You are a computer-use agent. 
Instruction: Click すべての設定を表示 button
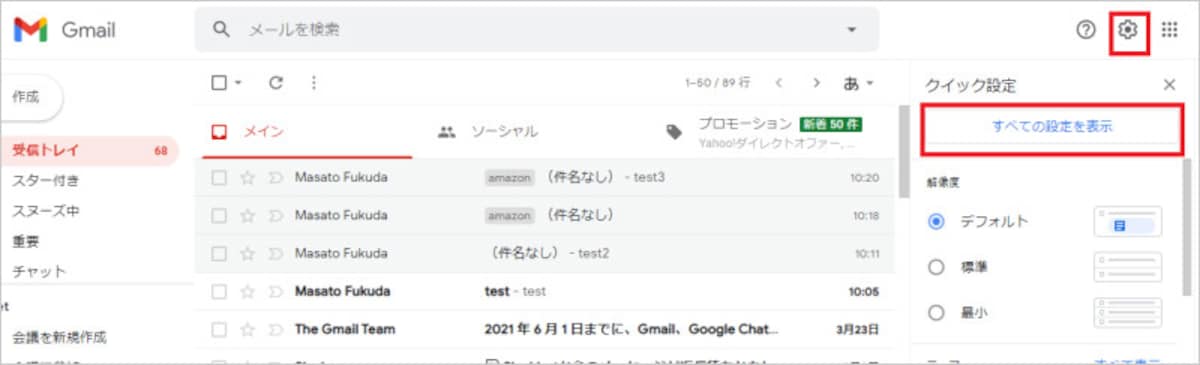point(1052,127)
